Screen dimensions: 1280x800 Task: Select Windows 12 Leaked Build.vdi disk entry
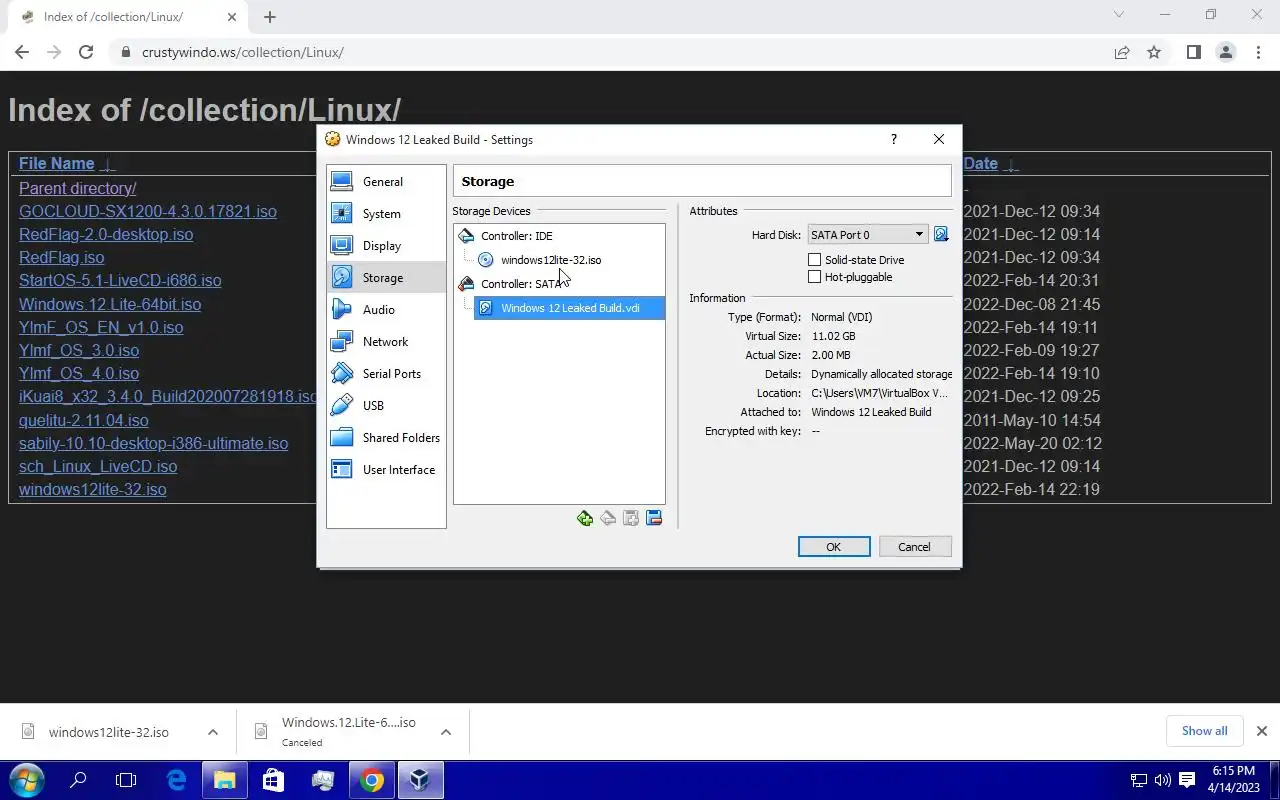click(x=569, y=308)
